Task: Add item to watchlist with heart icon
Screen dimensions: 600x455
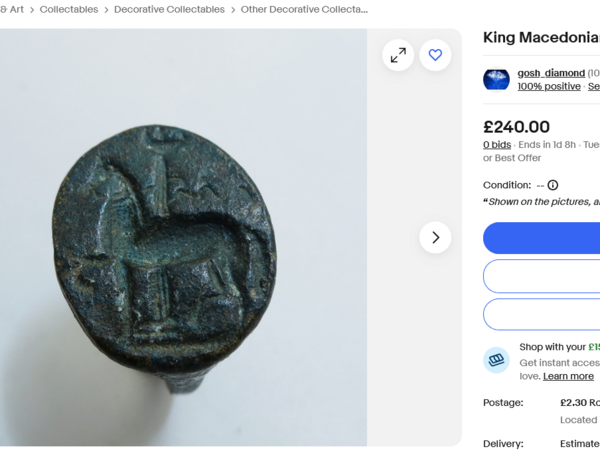Action: click(435, 55)
